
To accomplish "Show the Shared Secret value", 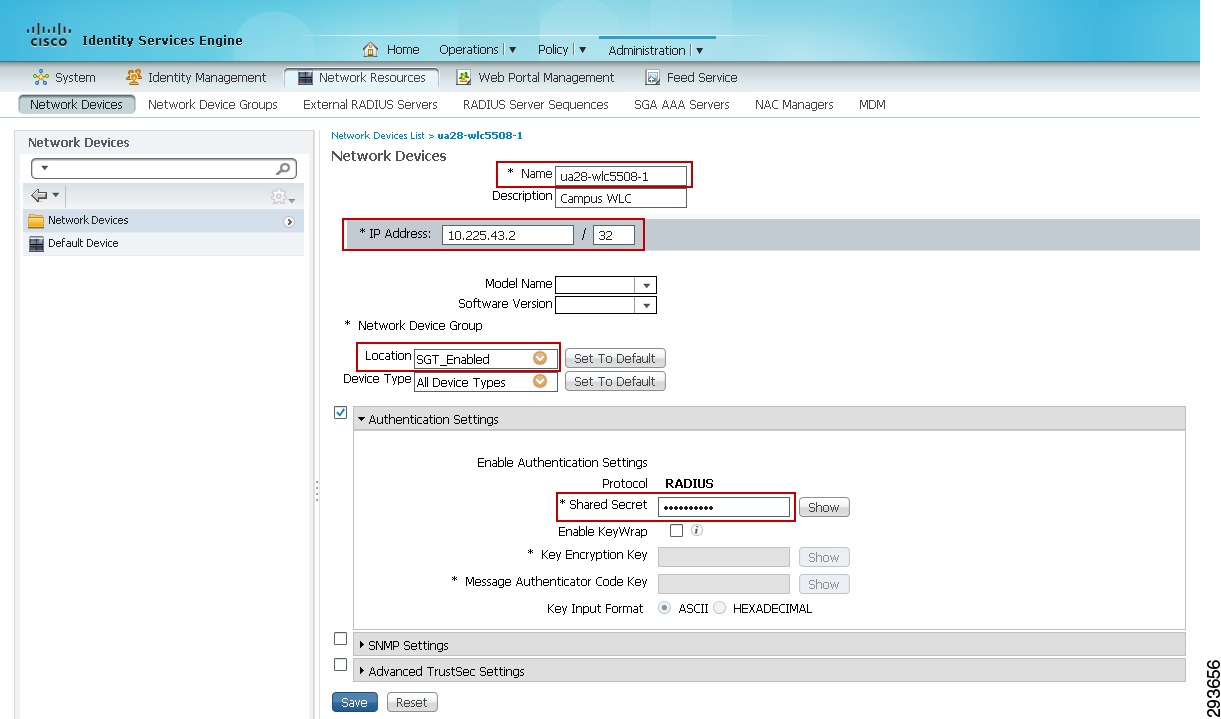I will (x=823, y=507).
